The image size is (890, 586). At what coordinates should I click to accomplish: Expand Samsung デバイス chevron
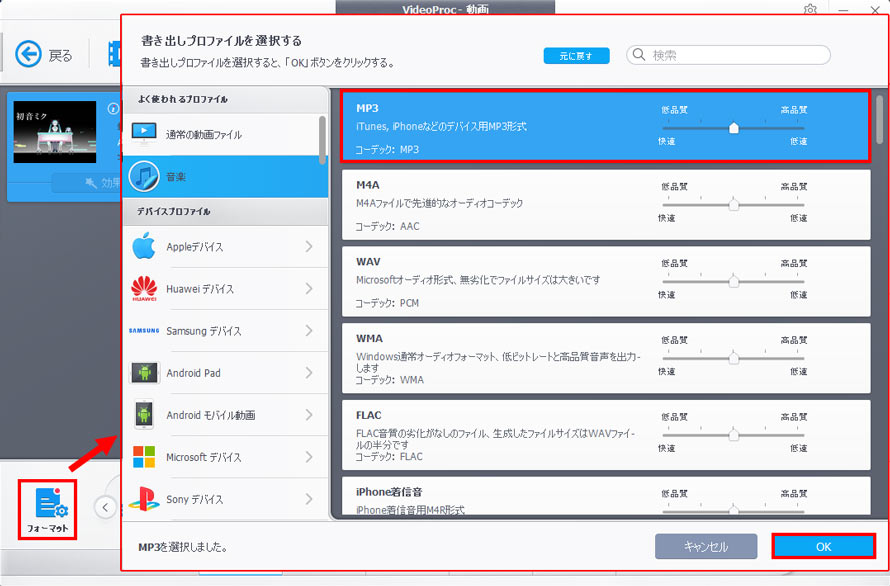pos(309,330)
